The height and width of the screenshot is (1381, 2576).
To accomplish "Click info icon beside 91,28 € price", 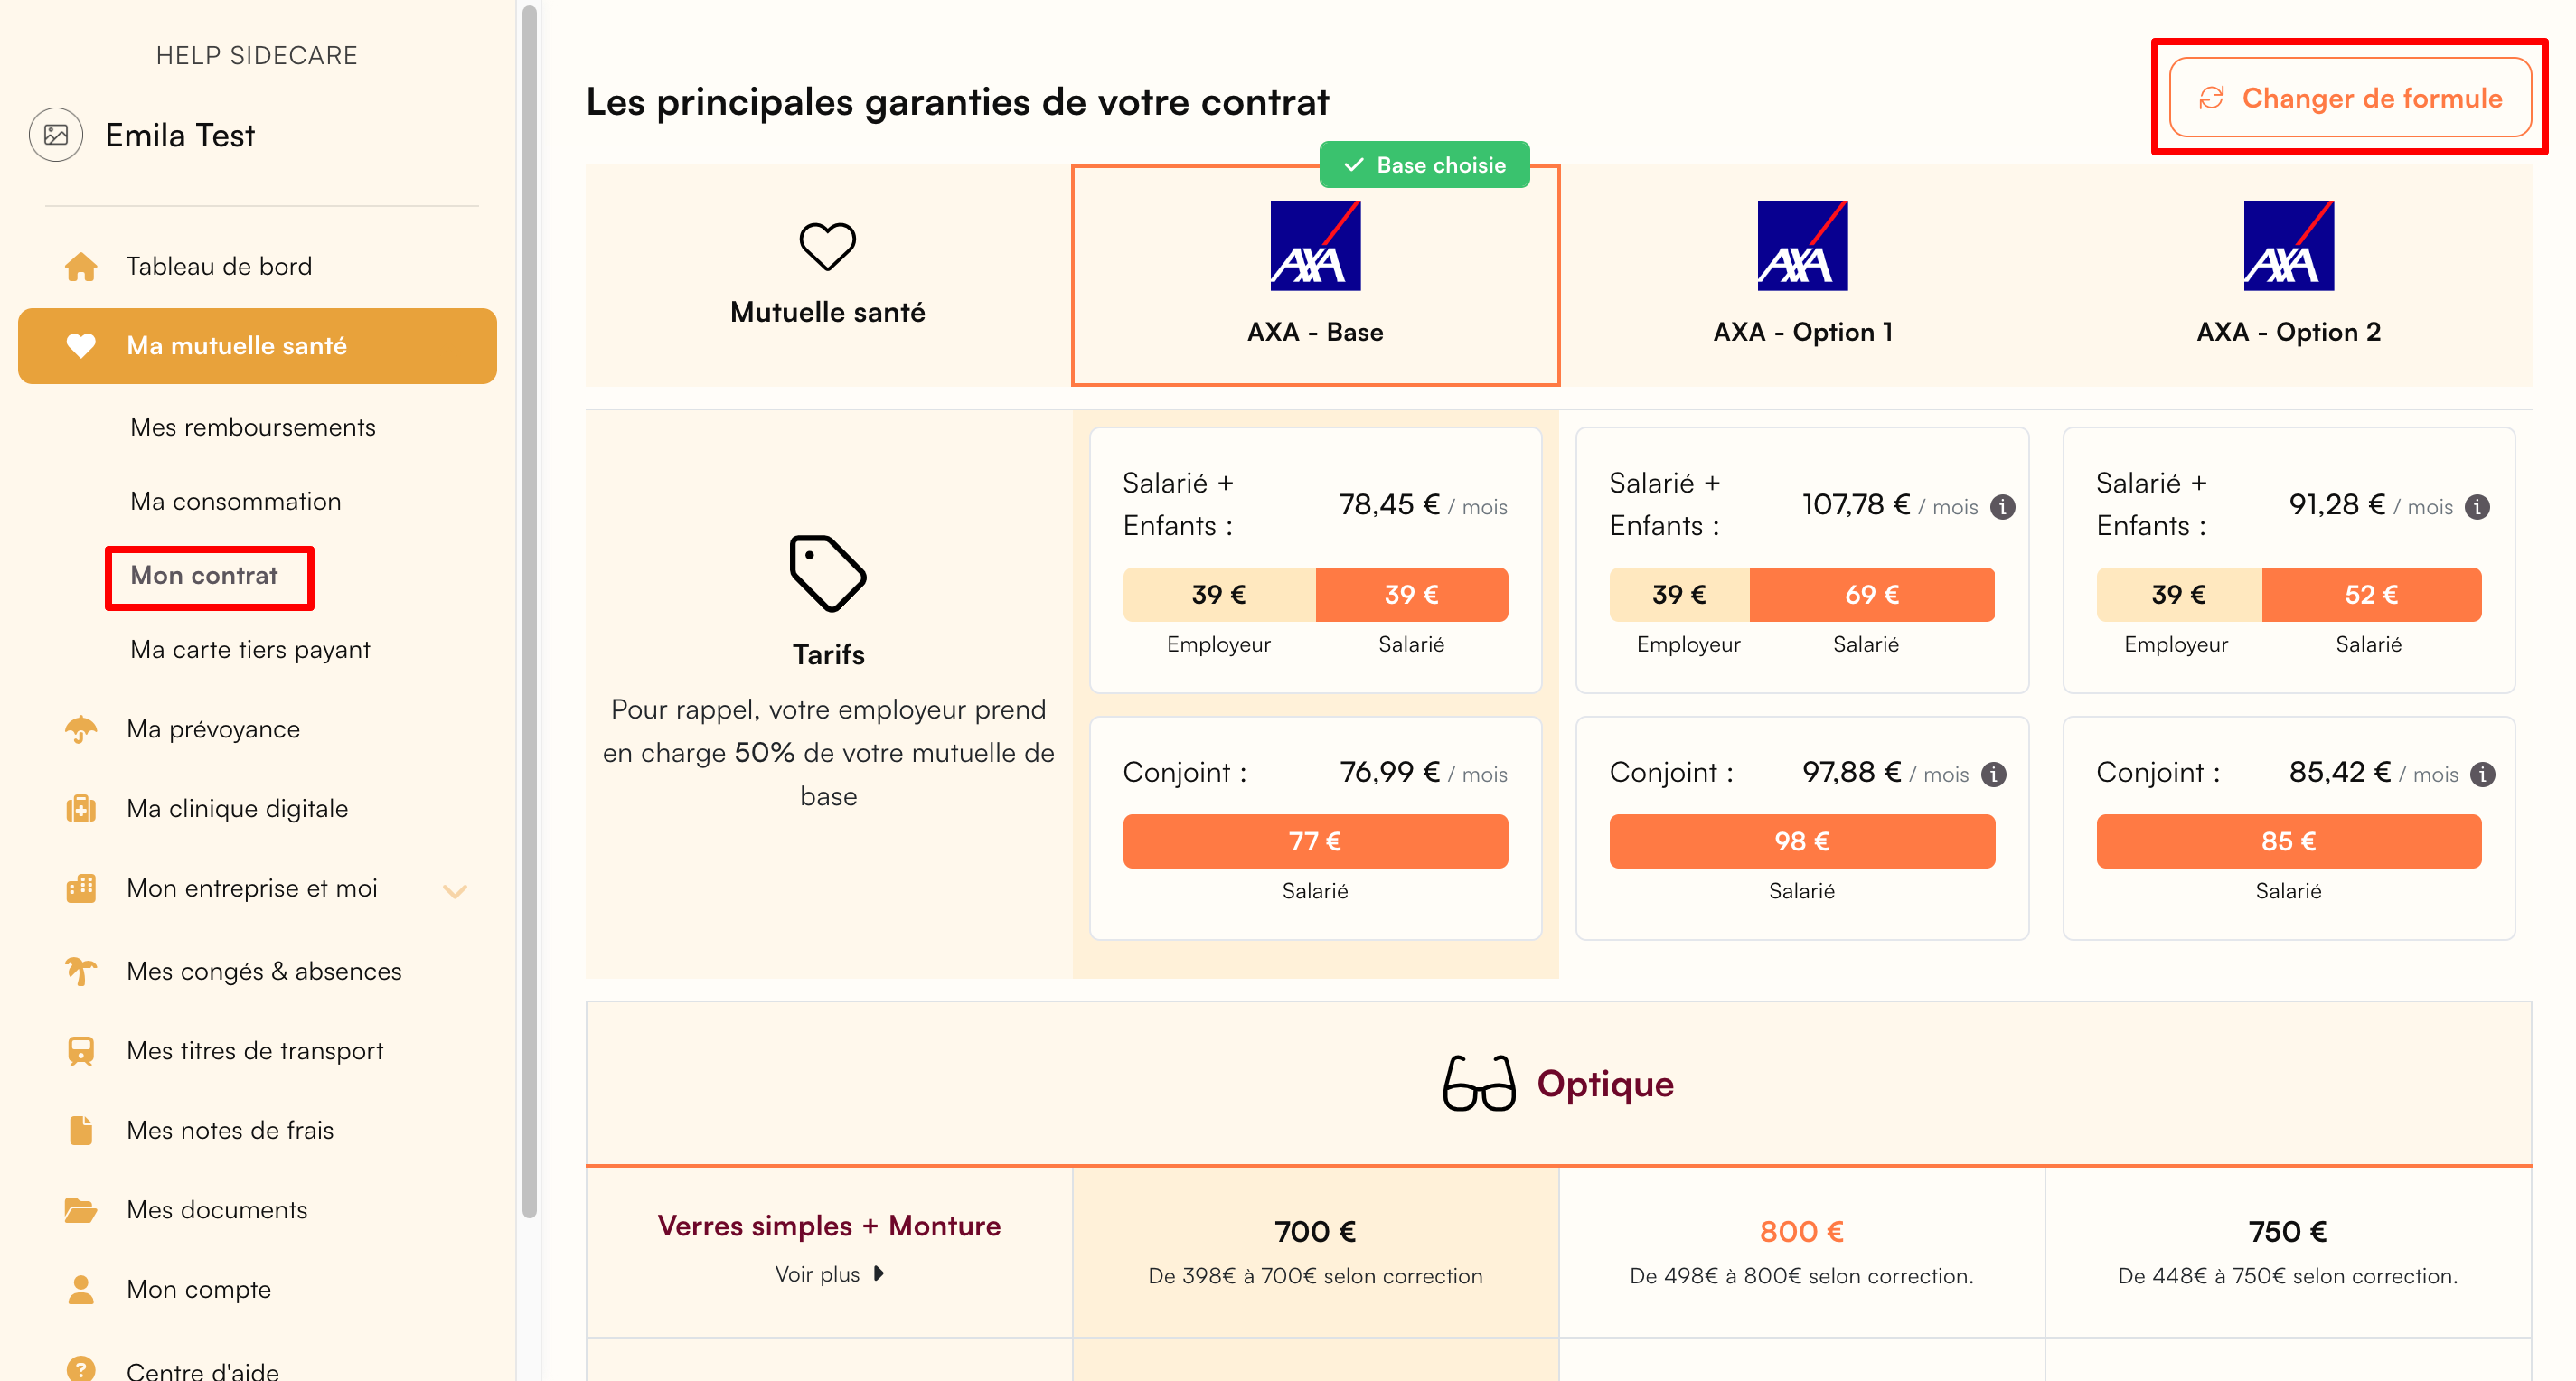I will pos(2477,507).
